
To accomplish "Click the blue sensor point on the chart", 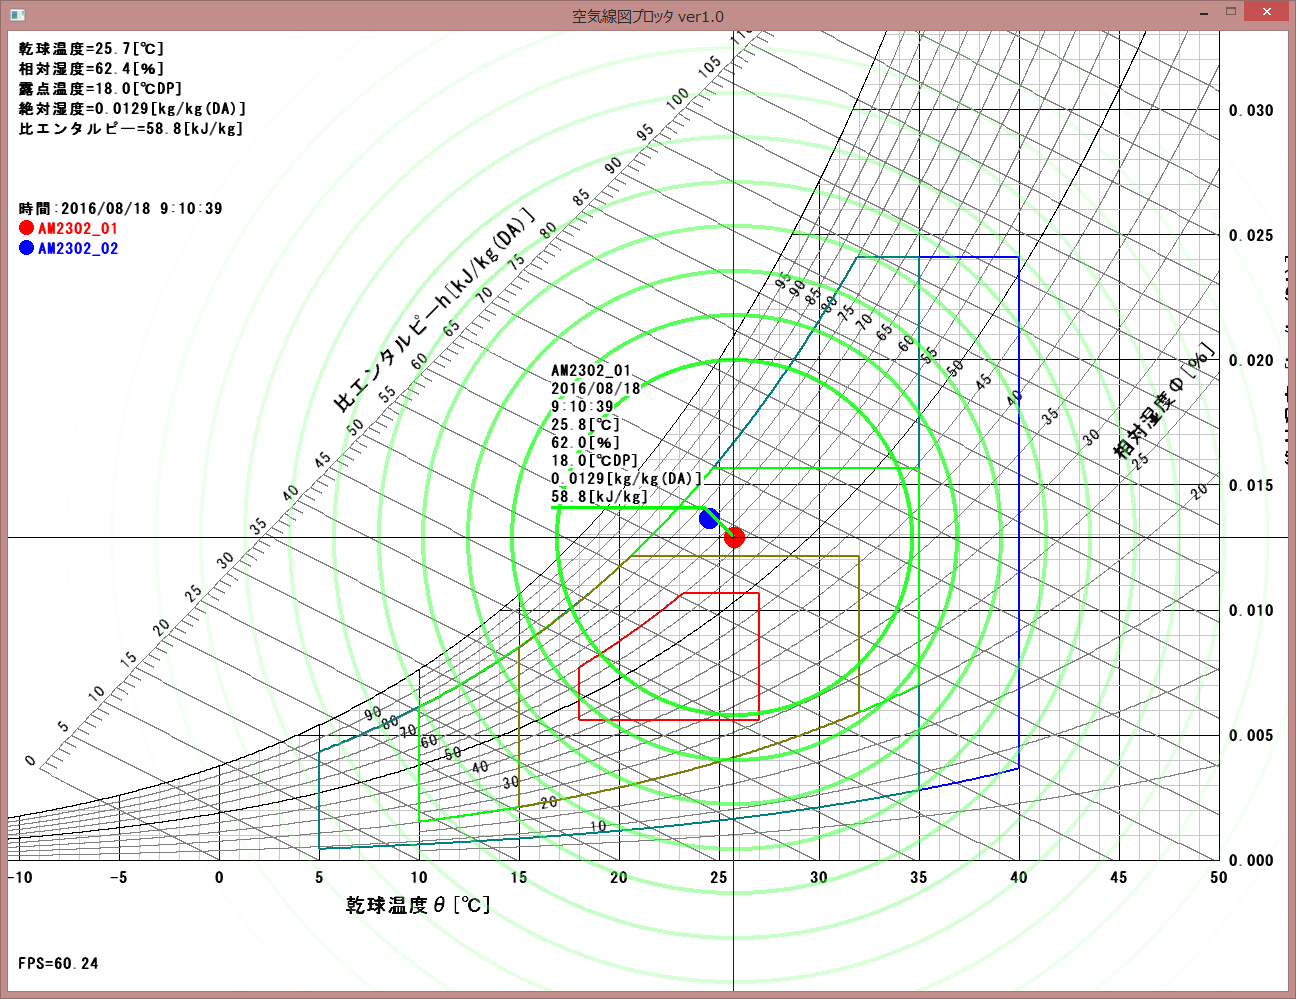I will [709, 518].
